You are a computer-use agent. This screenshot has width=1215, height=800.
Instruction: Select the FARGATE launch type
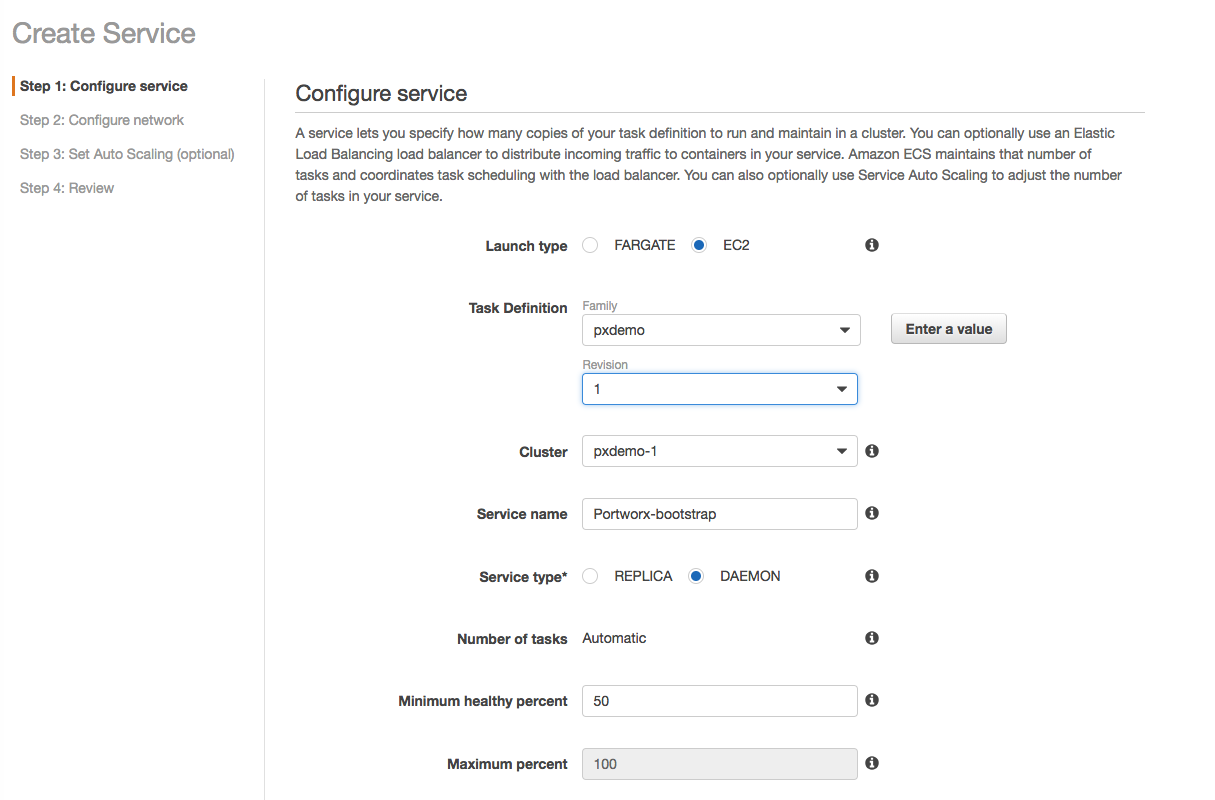(x=590, y=244)
